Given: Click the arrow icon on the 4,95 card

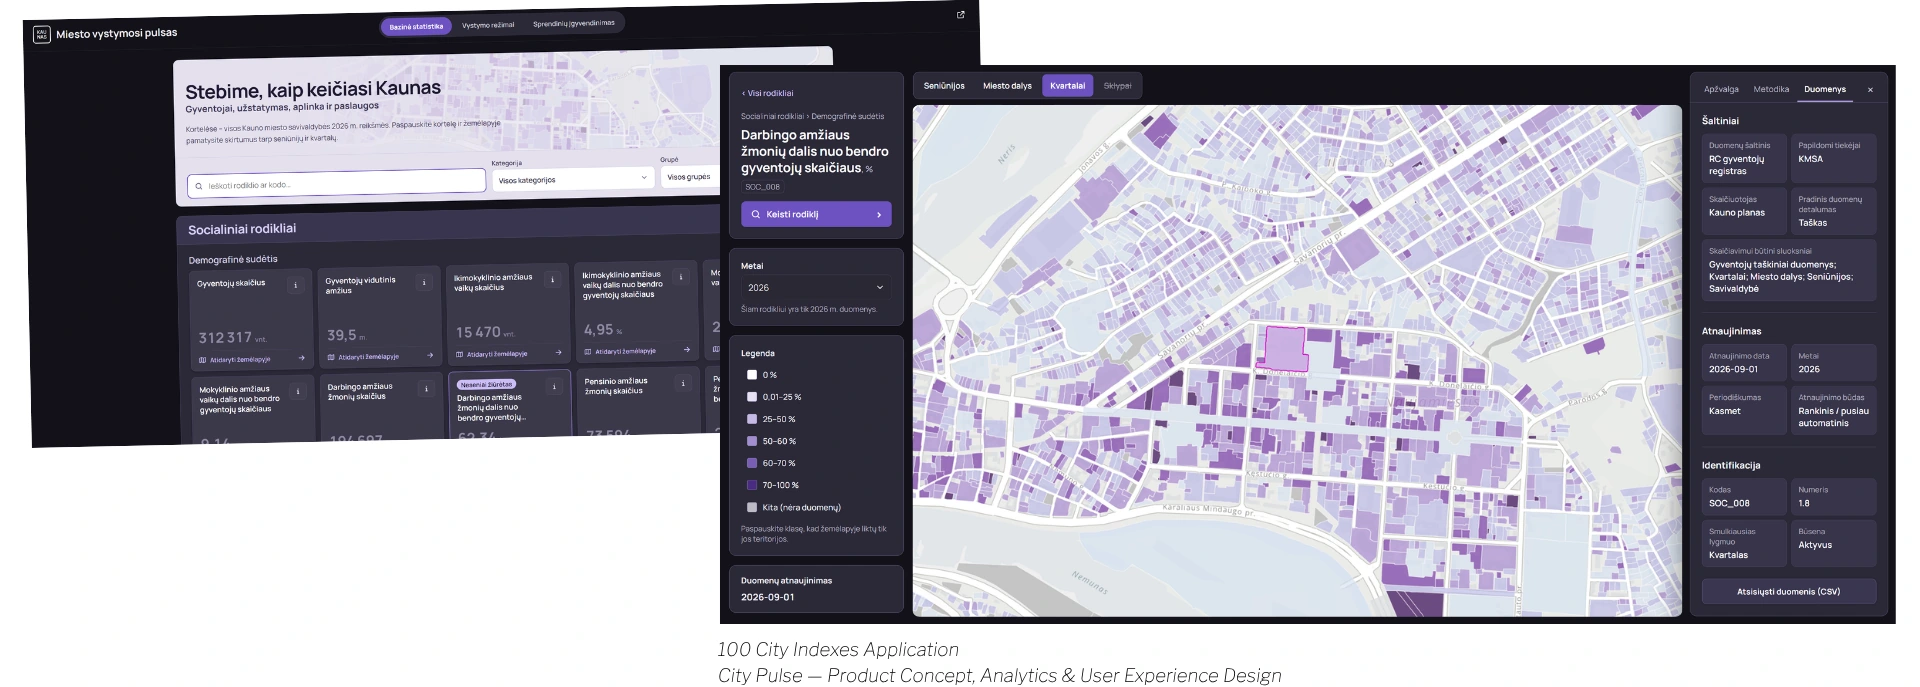Looking at the screenshot, I should point(687,349).
